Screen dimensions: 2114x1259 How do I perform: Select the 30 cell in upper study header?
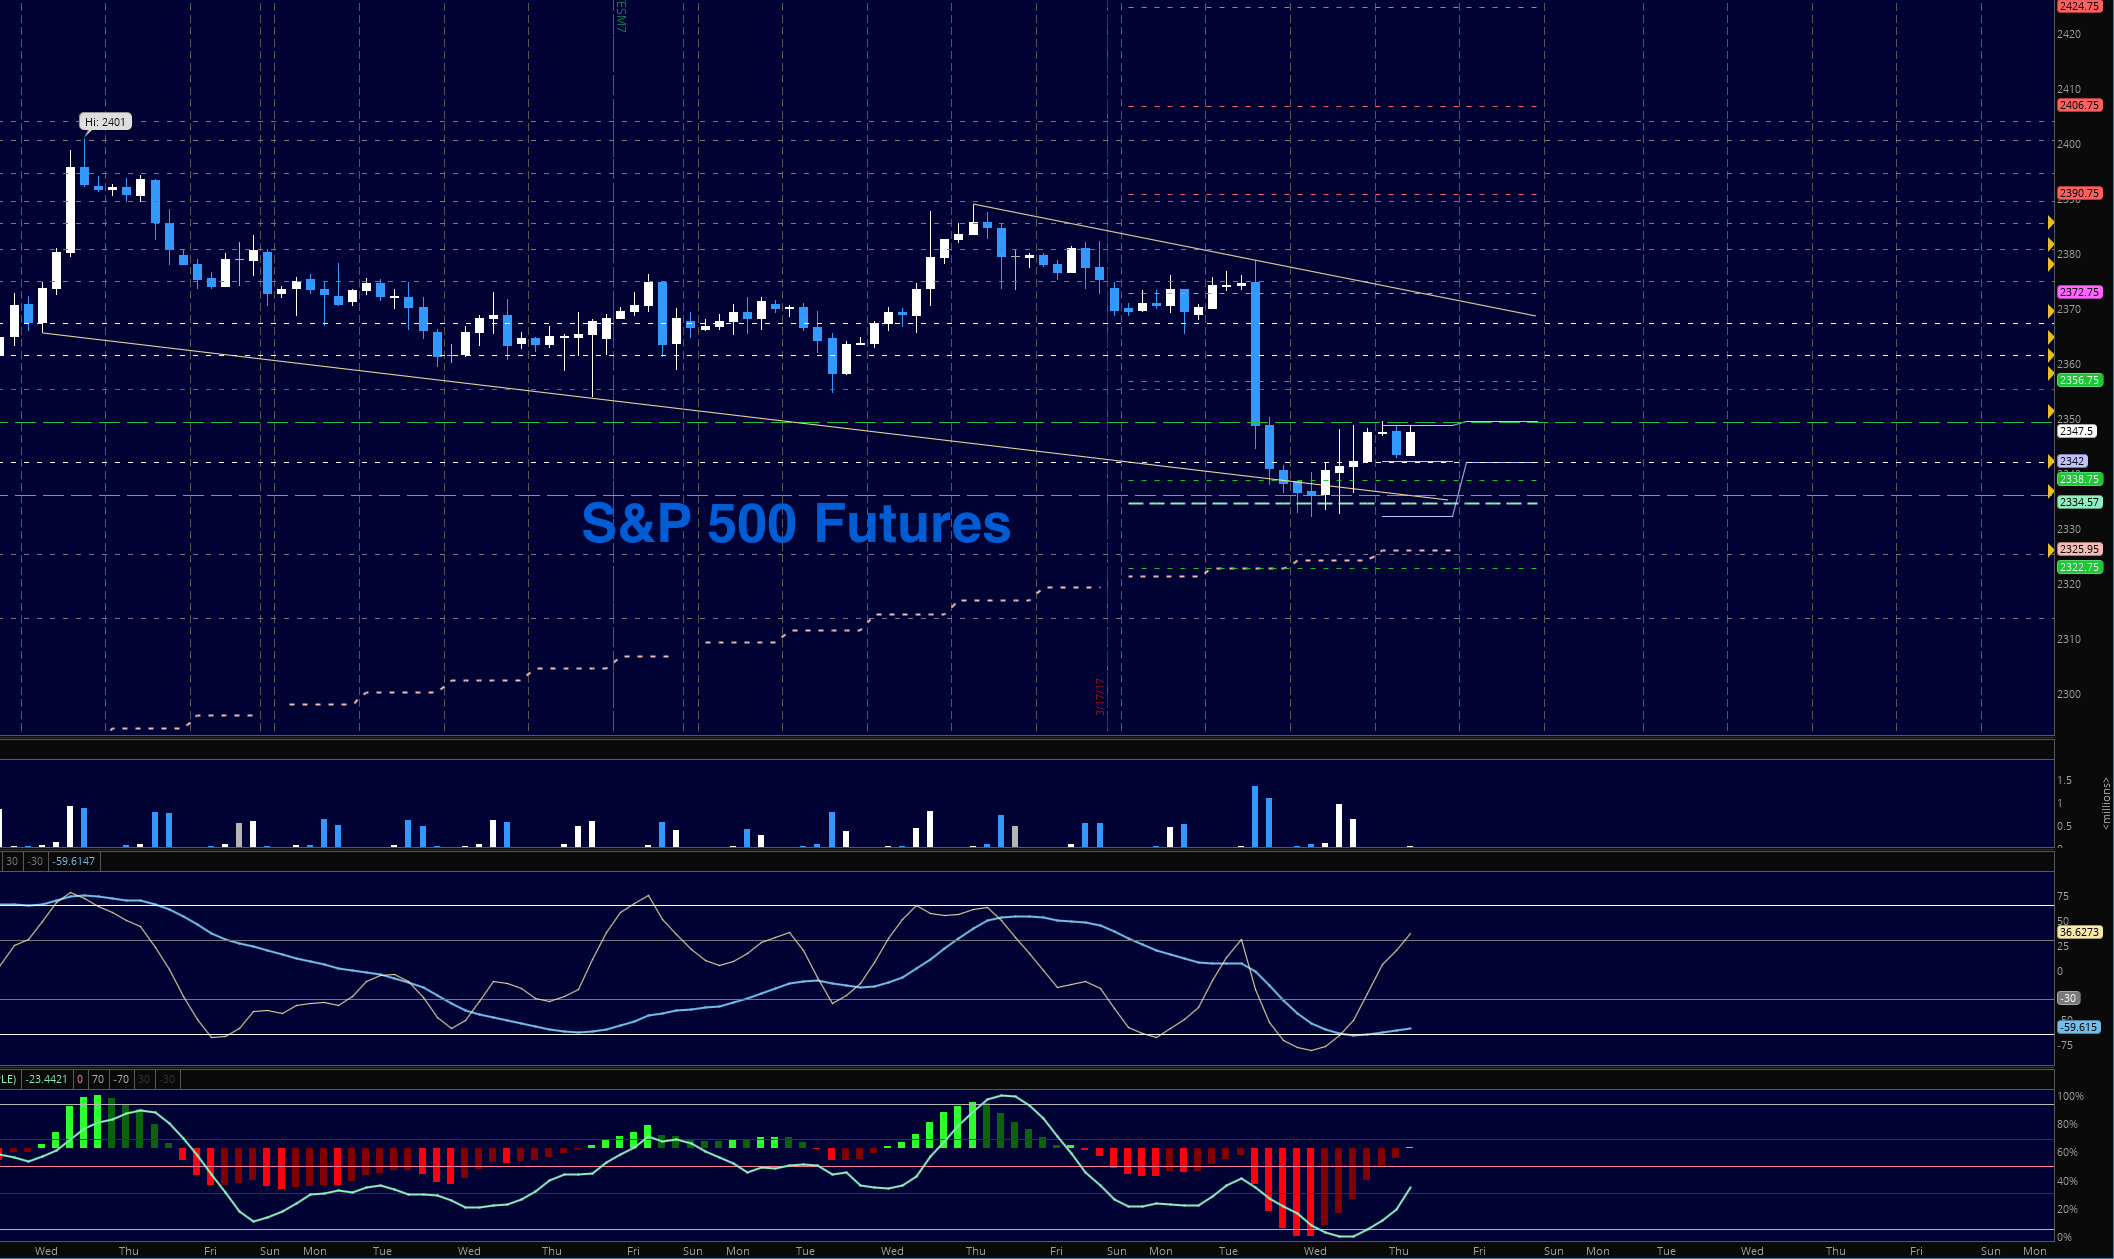coord(12,861)
